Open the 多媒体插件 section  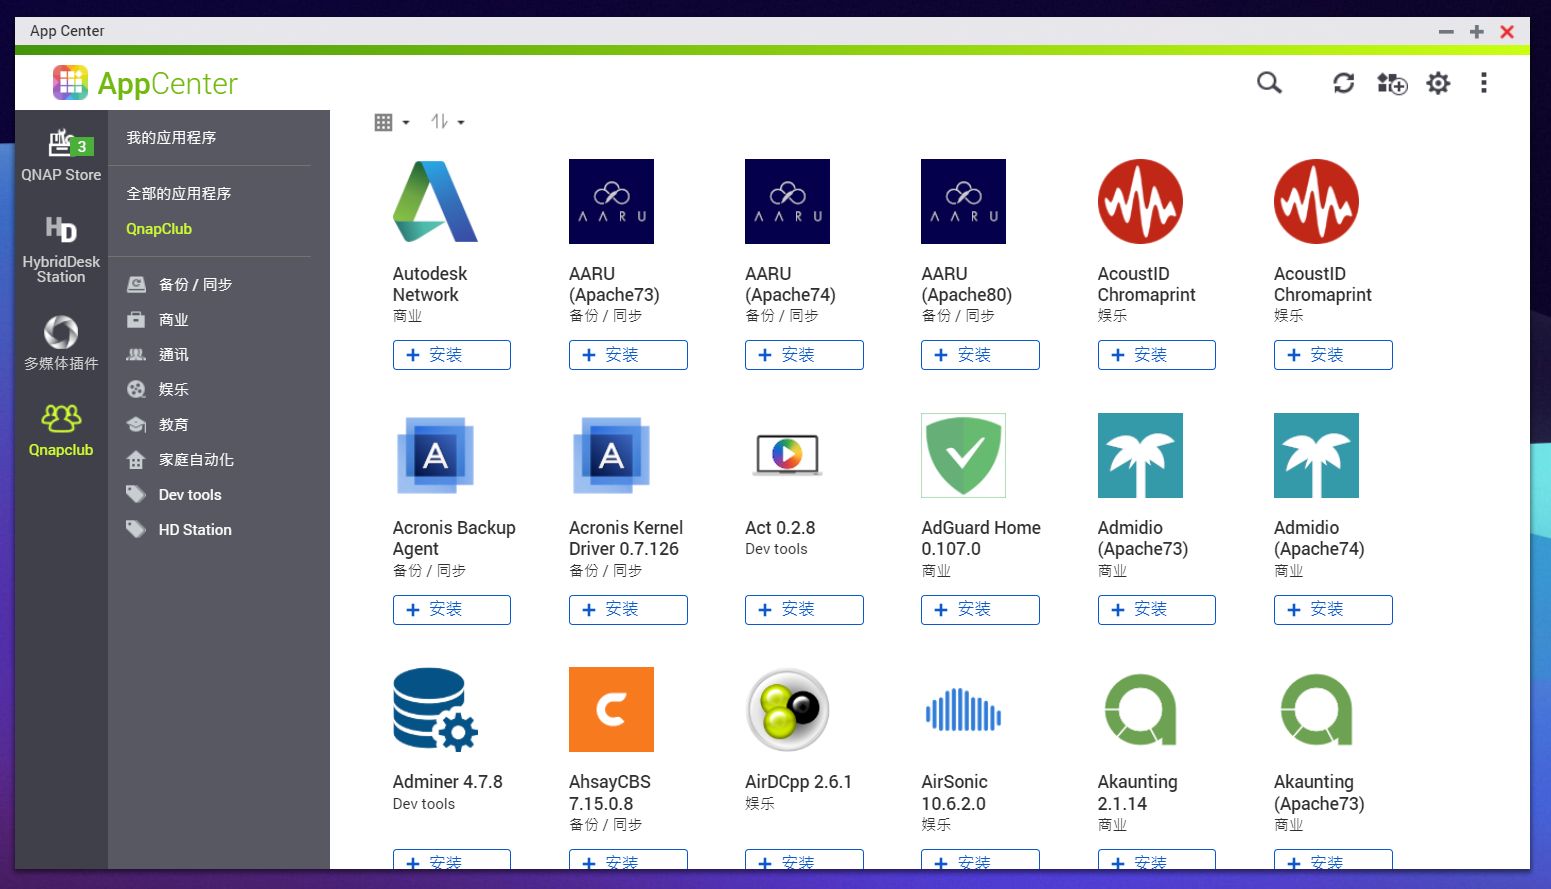61,343
